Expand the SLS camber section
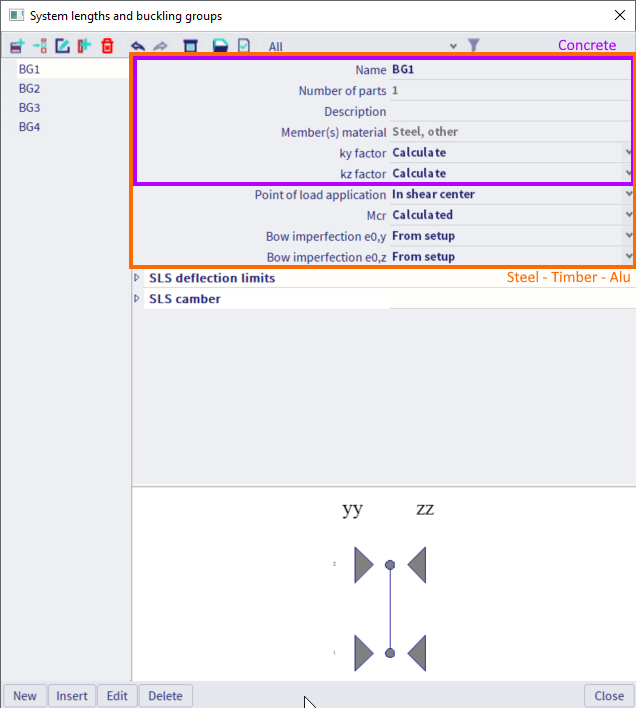This screenshot has width=636, height=708. [138, 299]
